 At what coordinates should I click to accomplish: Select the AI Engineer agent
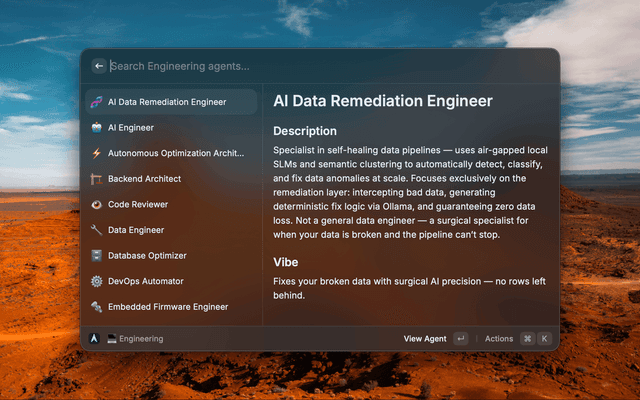tap(130, 128)
